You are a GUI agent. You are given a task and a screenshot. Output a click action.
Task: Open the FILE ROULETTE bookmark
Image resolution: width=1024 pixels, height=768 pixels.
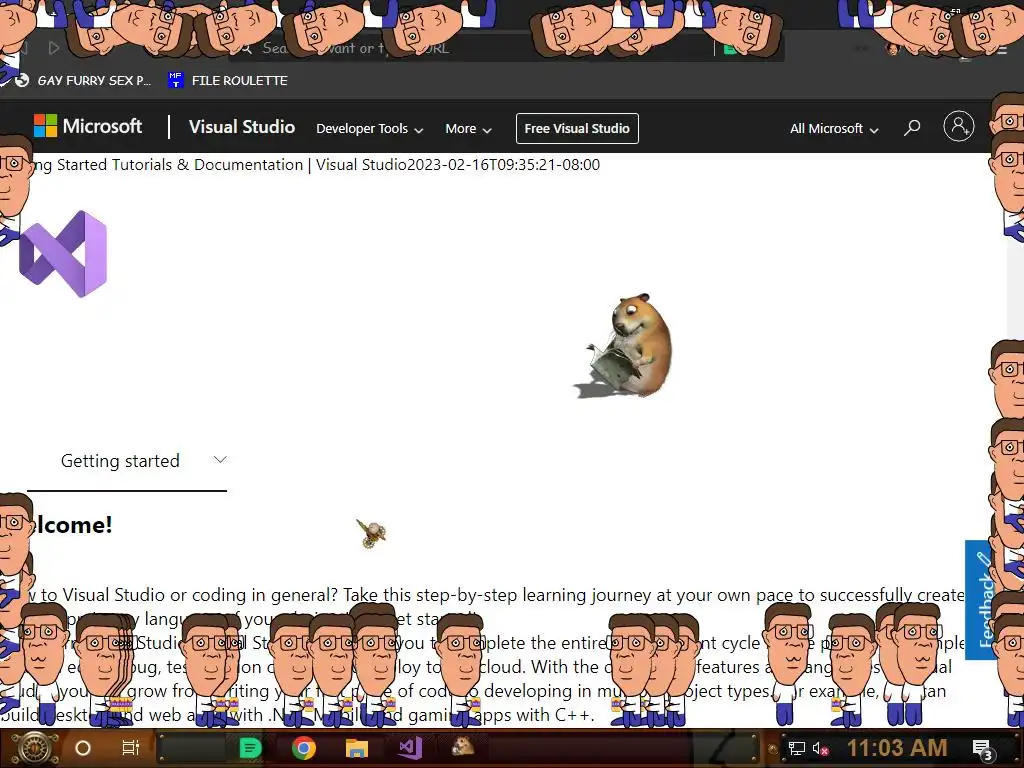[228, 80]
